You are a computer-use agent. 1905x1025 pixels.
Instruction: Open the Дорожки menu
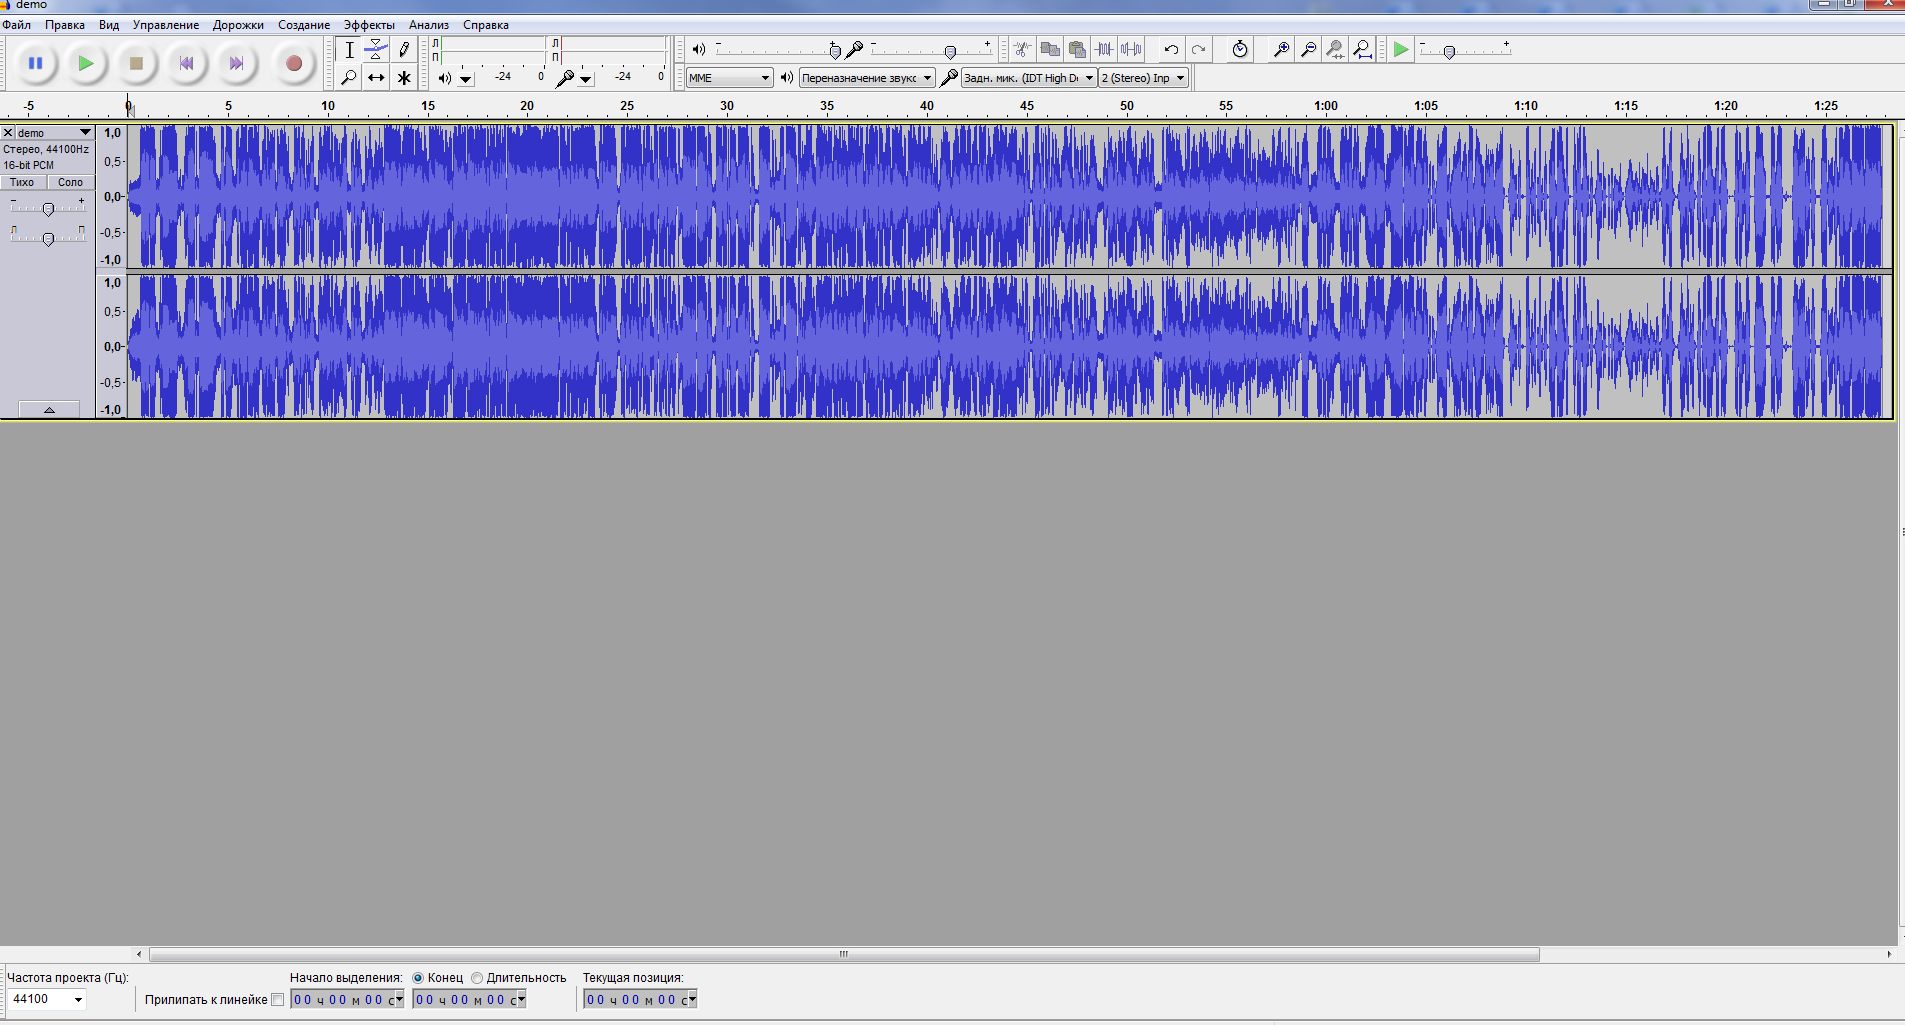[x=238, y=25]
